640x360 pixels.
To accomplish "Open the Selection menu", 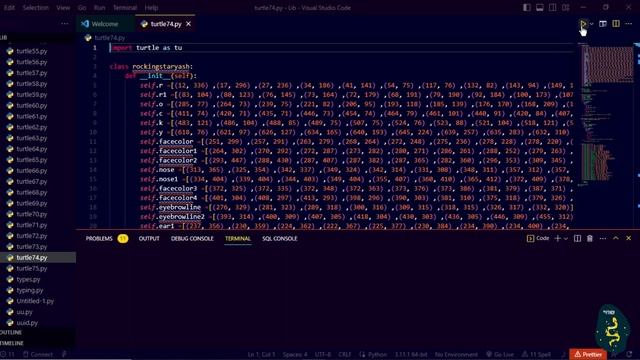I will pos(35,7).
